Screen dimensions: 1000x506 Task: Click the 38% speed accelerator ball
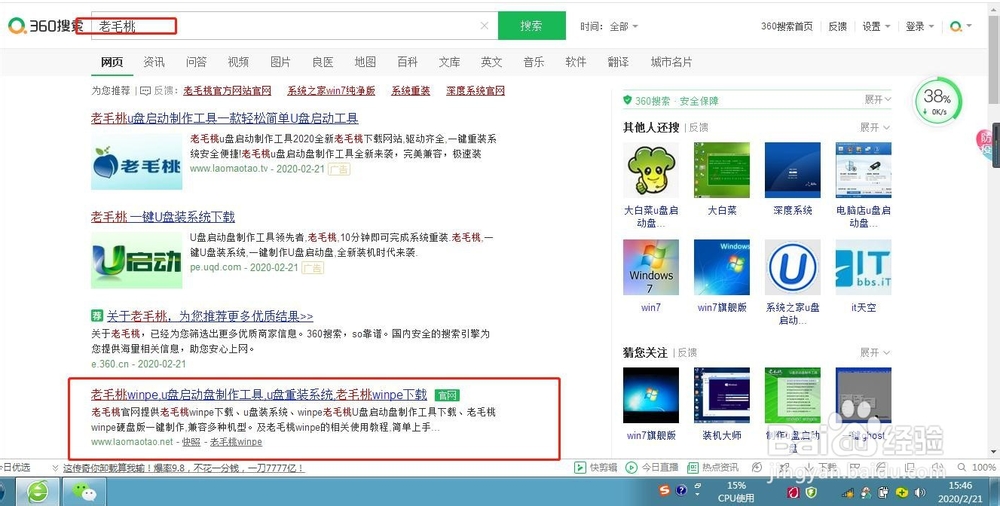pos(938,102)
